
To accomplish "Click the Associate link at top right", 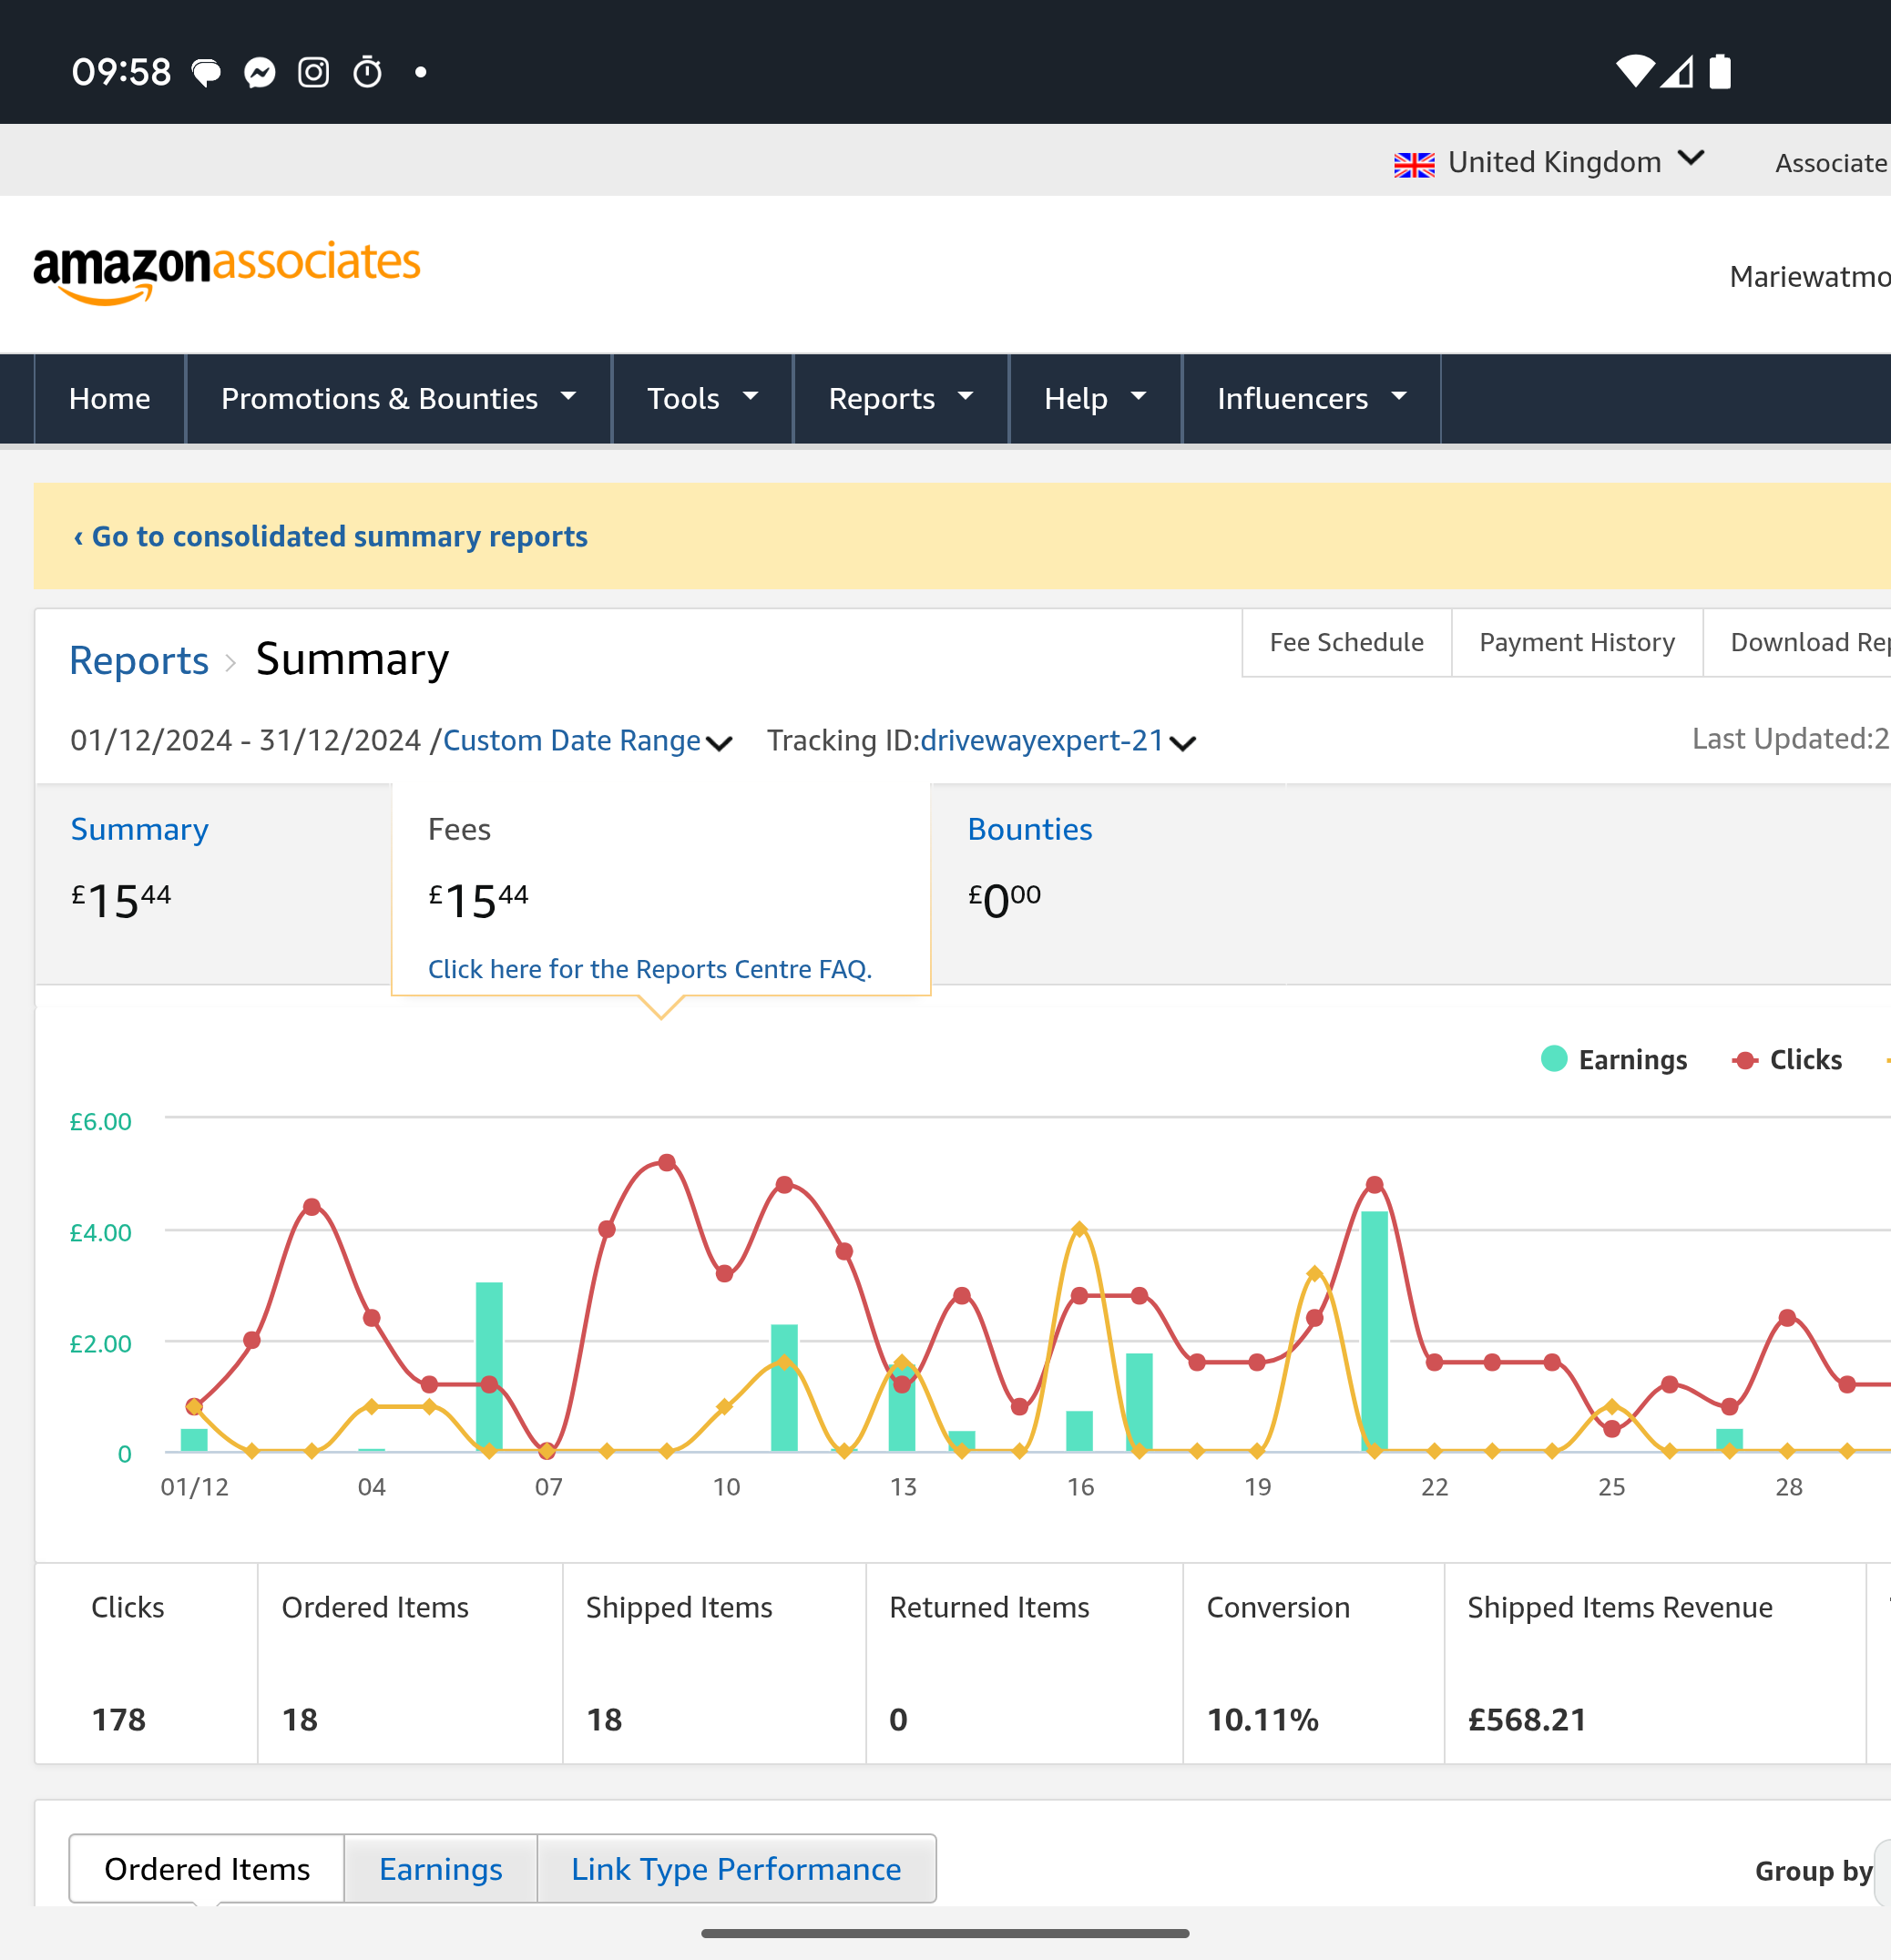I will 1831,163.
